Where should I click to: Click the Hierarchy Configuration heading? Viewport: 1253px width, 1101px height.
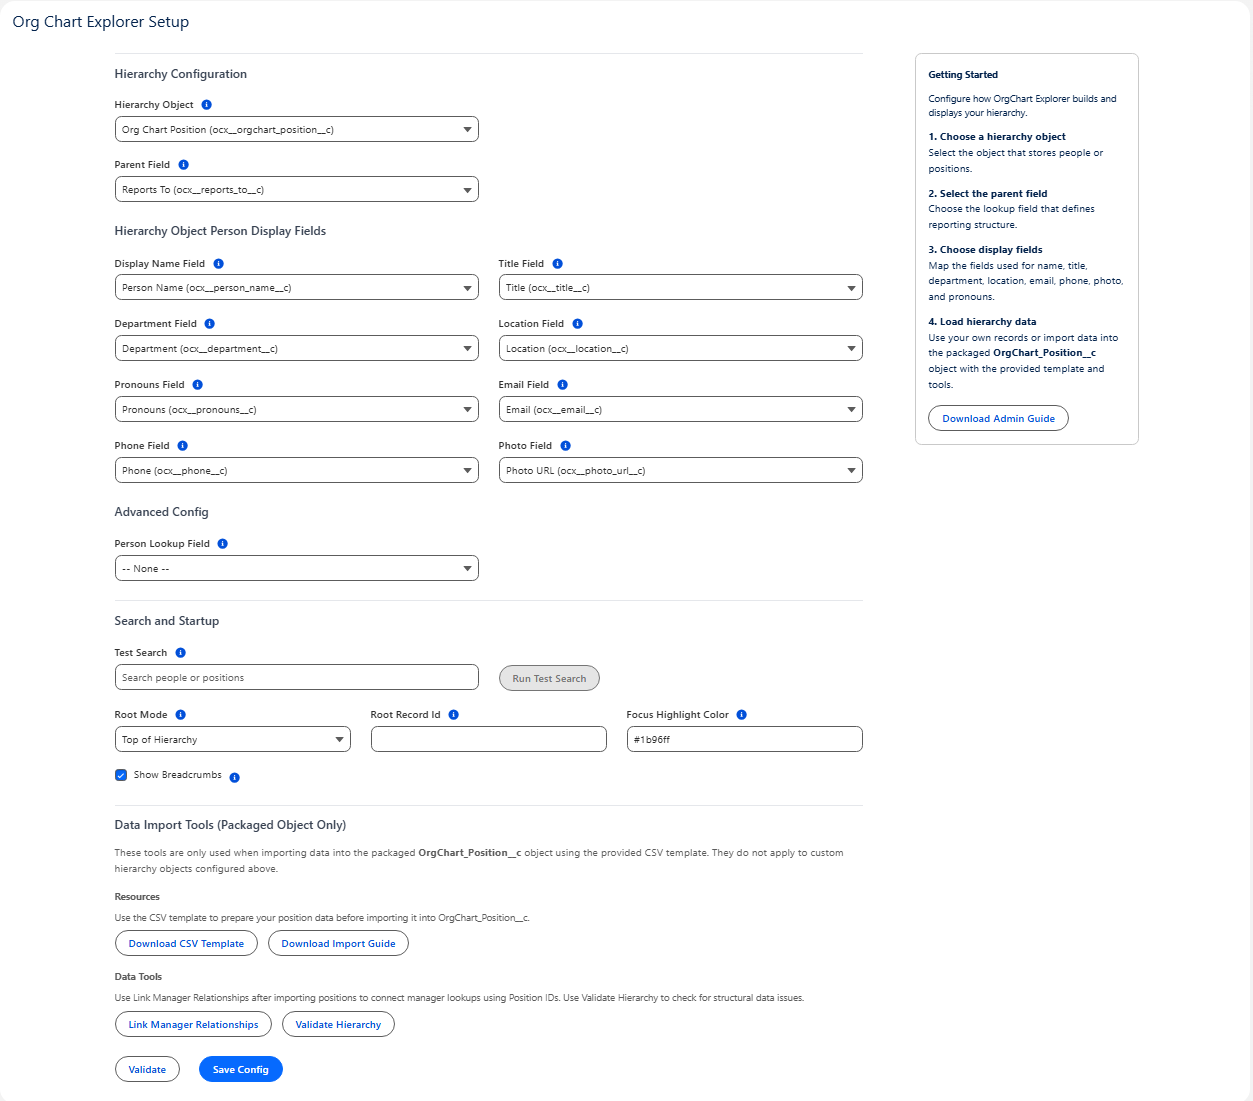[x=181, y=74]
